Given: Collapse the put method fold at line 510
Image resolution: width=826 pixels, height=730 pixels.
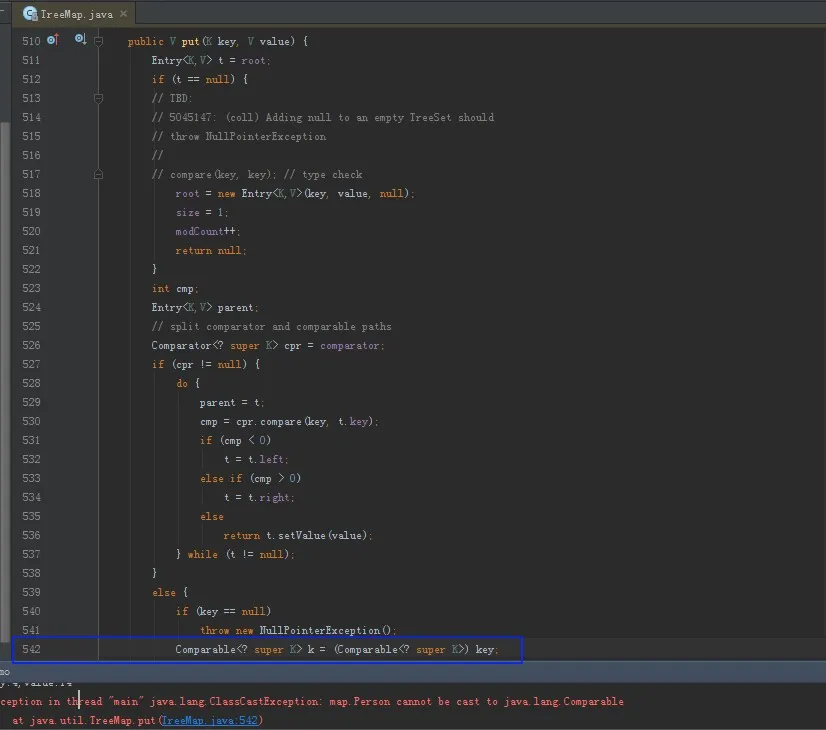Looking at the screenshot, I should [98, 41].
